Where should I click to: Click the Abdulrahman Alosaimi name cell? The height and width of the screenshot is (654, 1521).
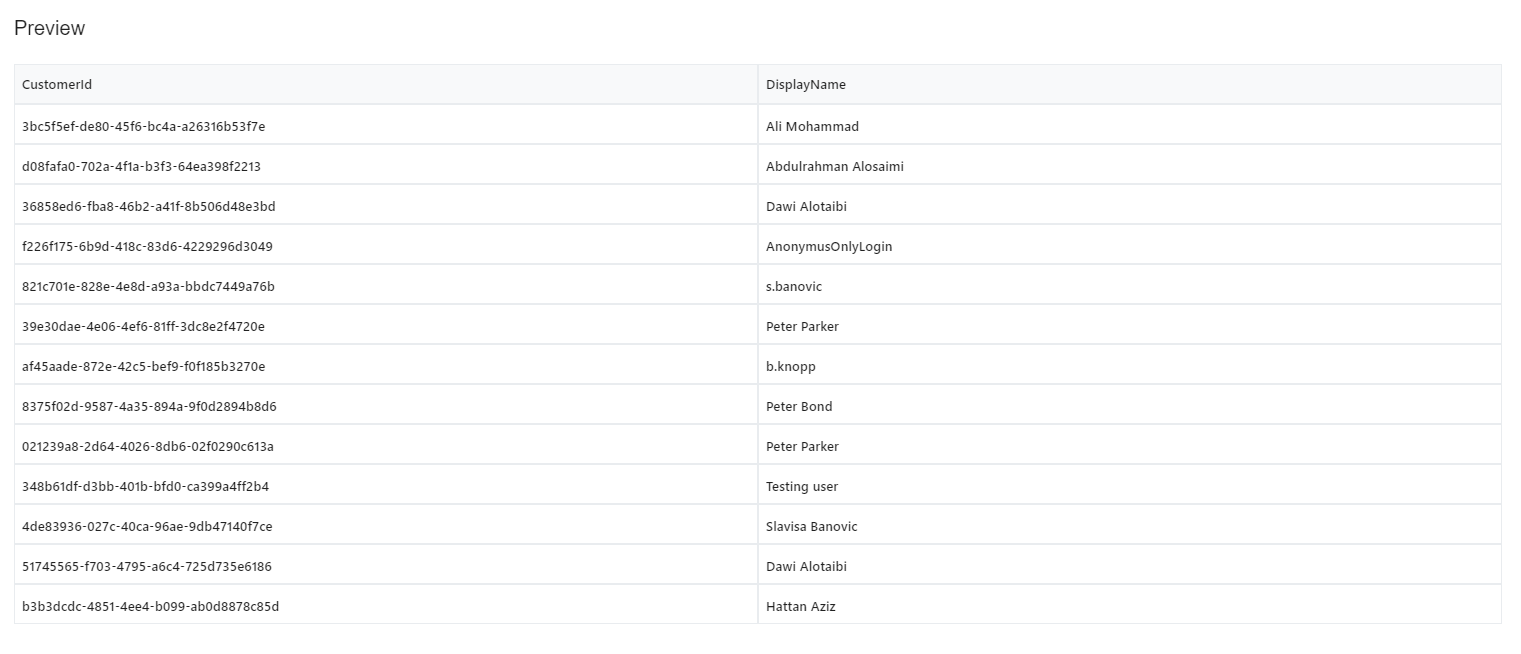coord(834,167)
